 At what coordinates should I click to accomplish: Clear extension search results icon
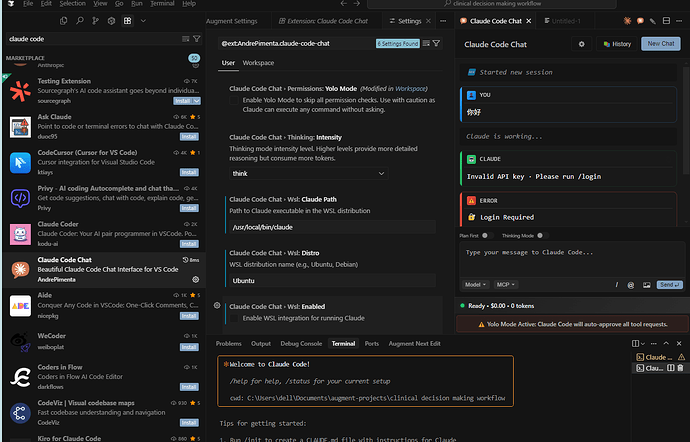coord(186,39)
